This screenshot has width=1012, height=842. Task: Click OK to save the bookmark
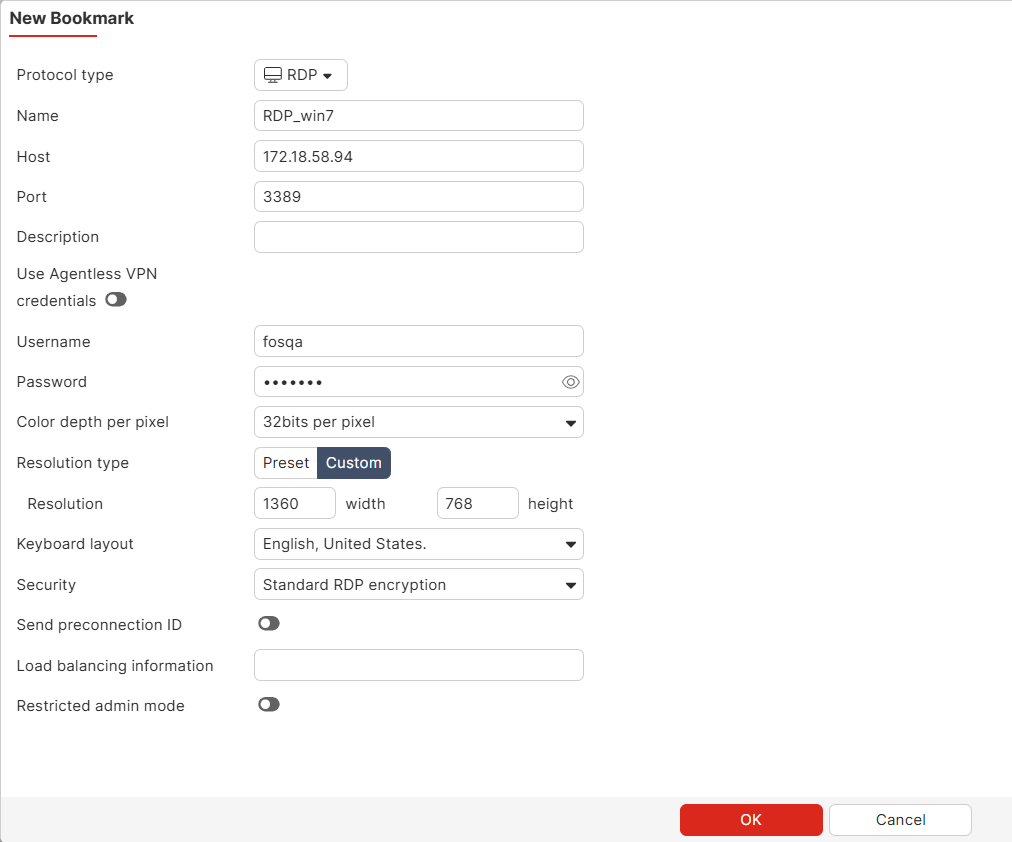point(751,819)
